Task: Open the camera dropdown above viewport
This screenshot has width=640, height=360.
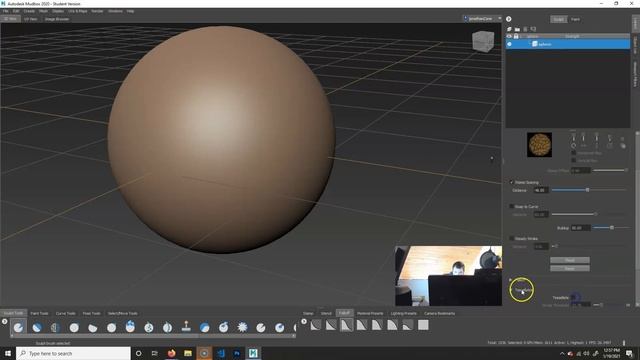Action: 482,18
